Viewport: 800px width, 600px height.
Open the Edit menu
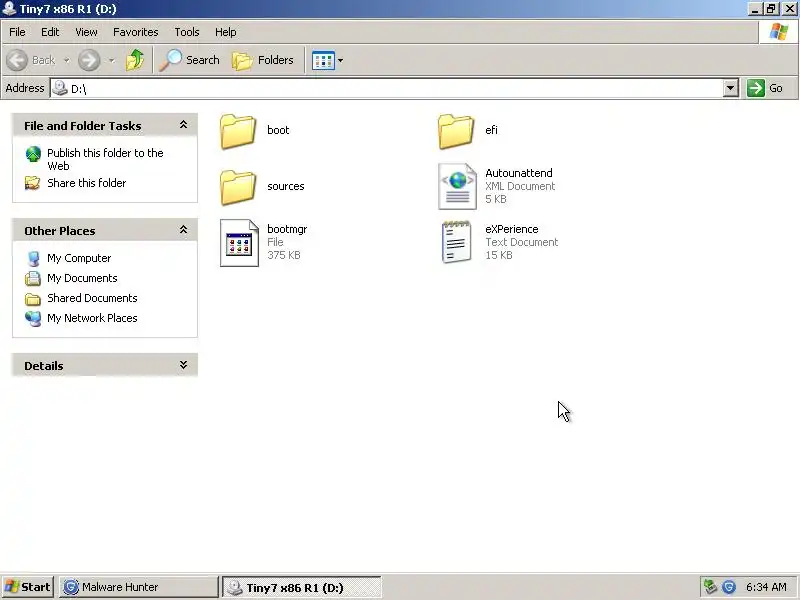click(x=50, y=32)
